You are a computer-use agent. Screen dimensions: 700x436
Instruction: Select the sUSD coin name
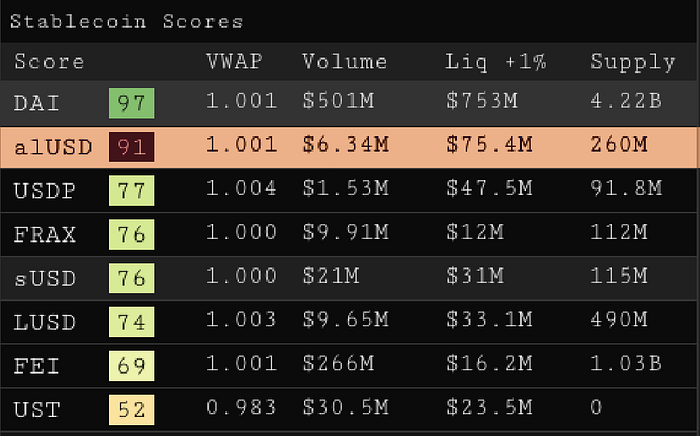pos(45,278)
